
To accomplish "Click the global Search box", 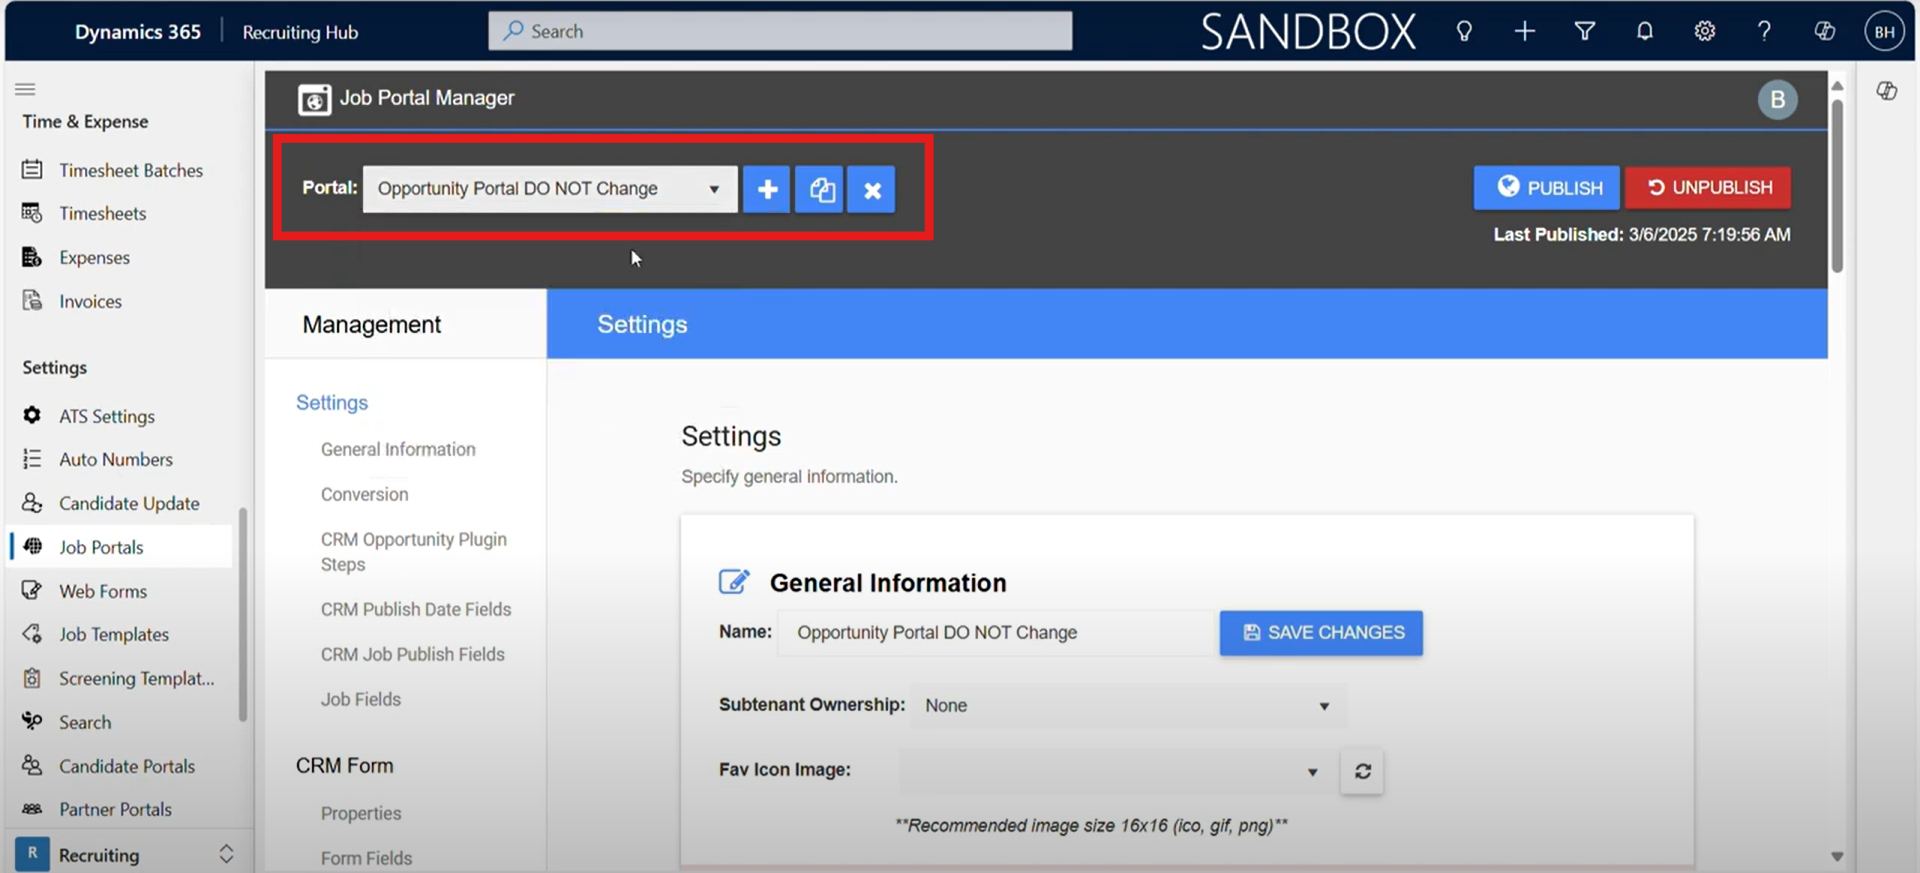I will tap(780, 31).
